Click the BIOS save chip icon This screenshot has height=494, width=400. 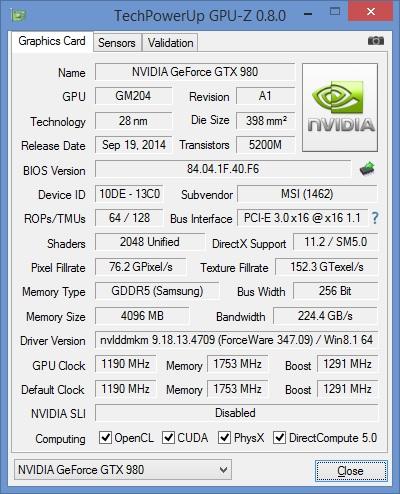pyautogui.click(x=367, y=169)
